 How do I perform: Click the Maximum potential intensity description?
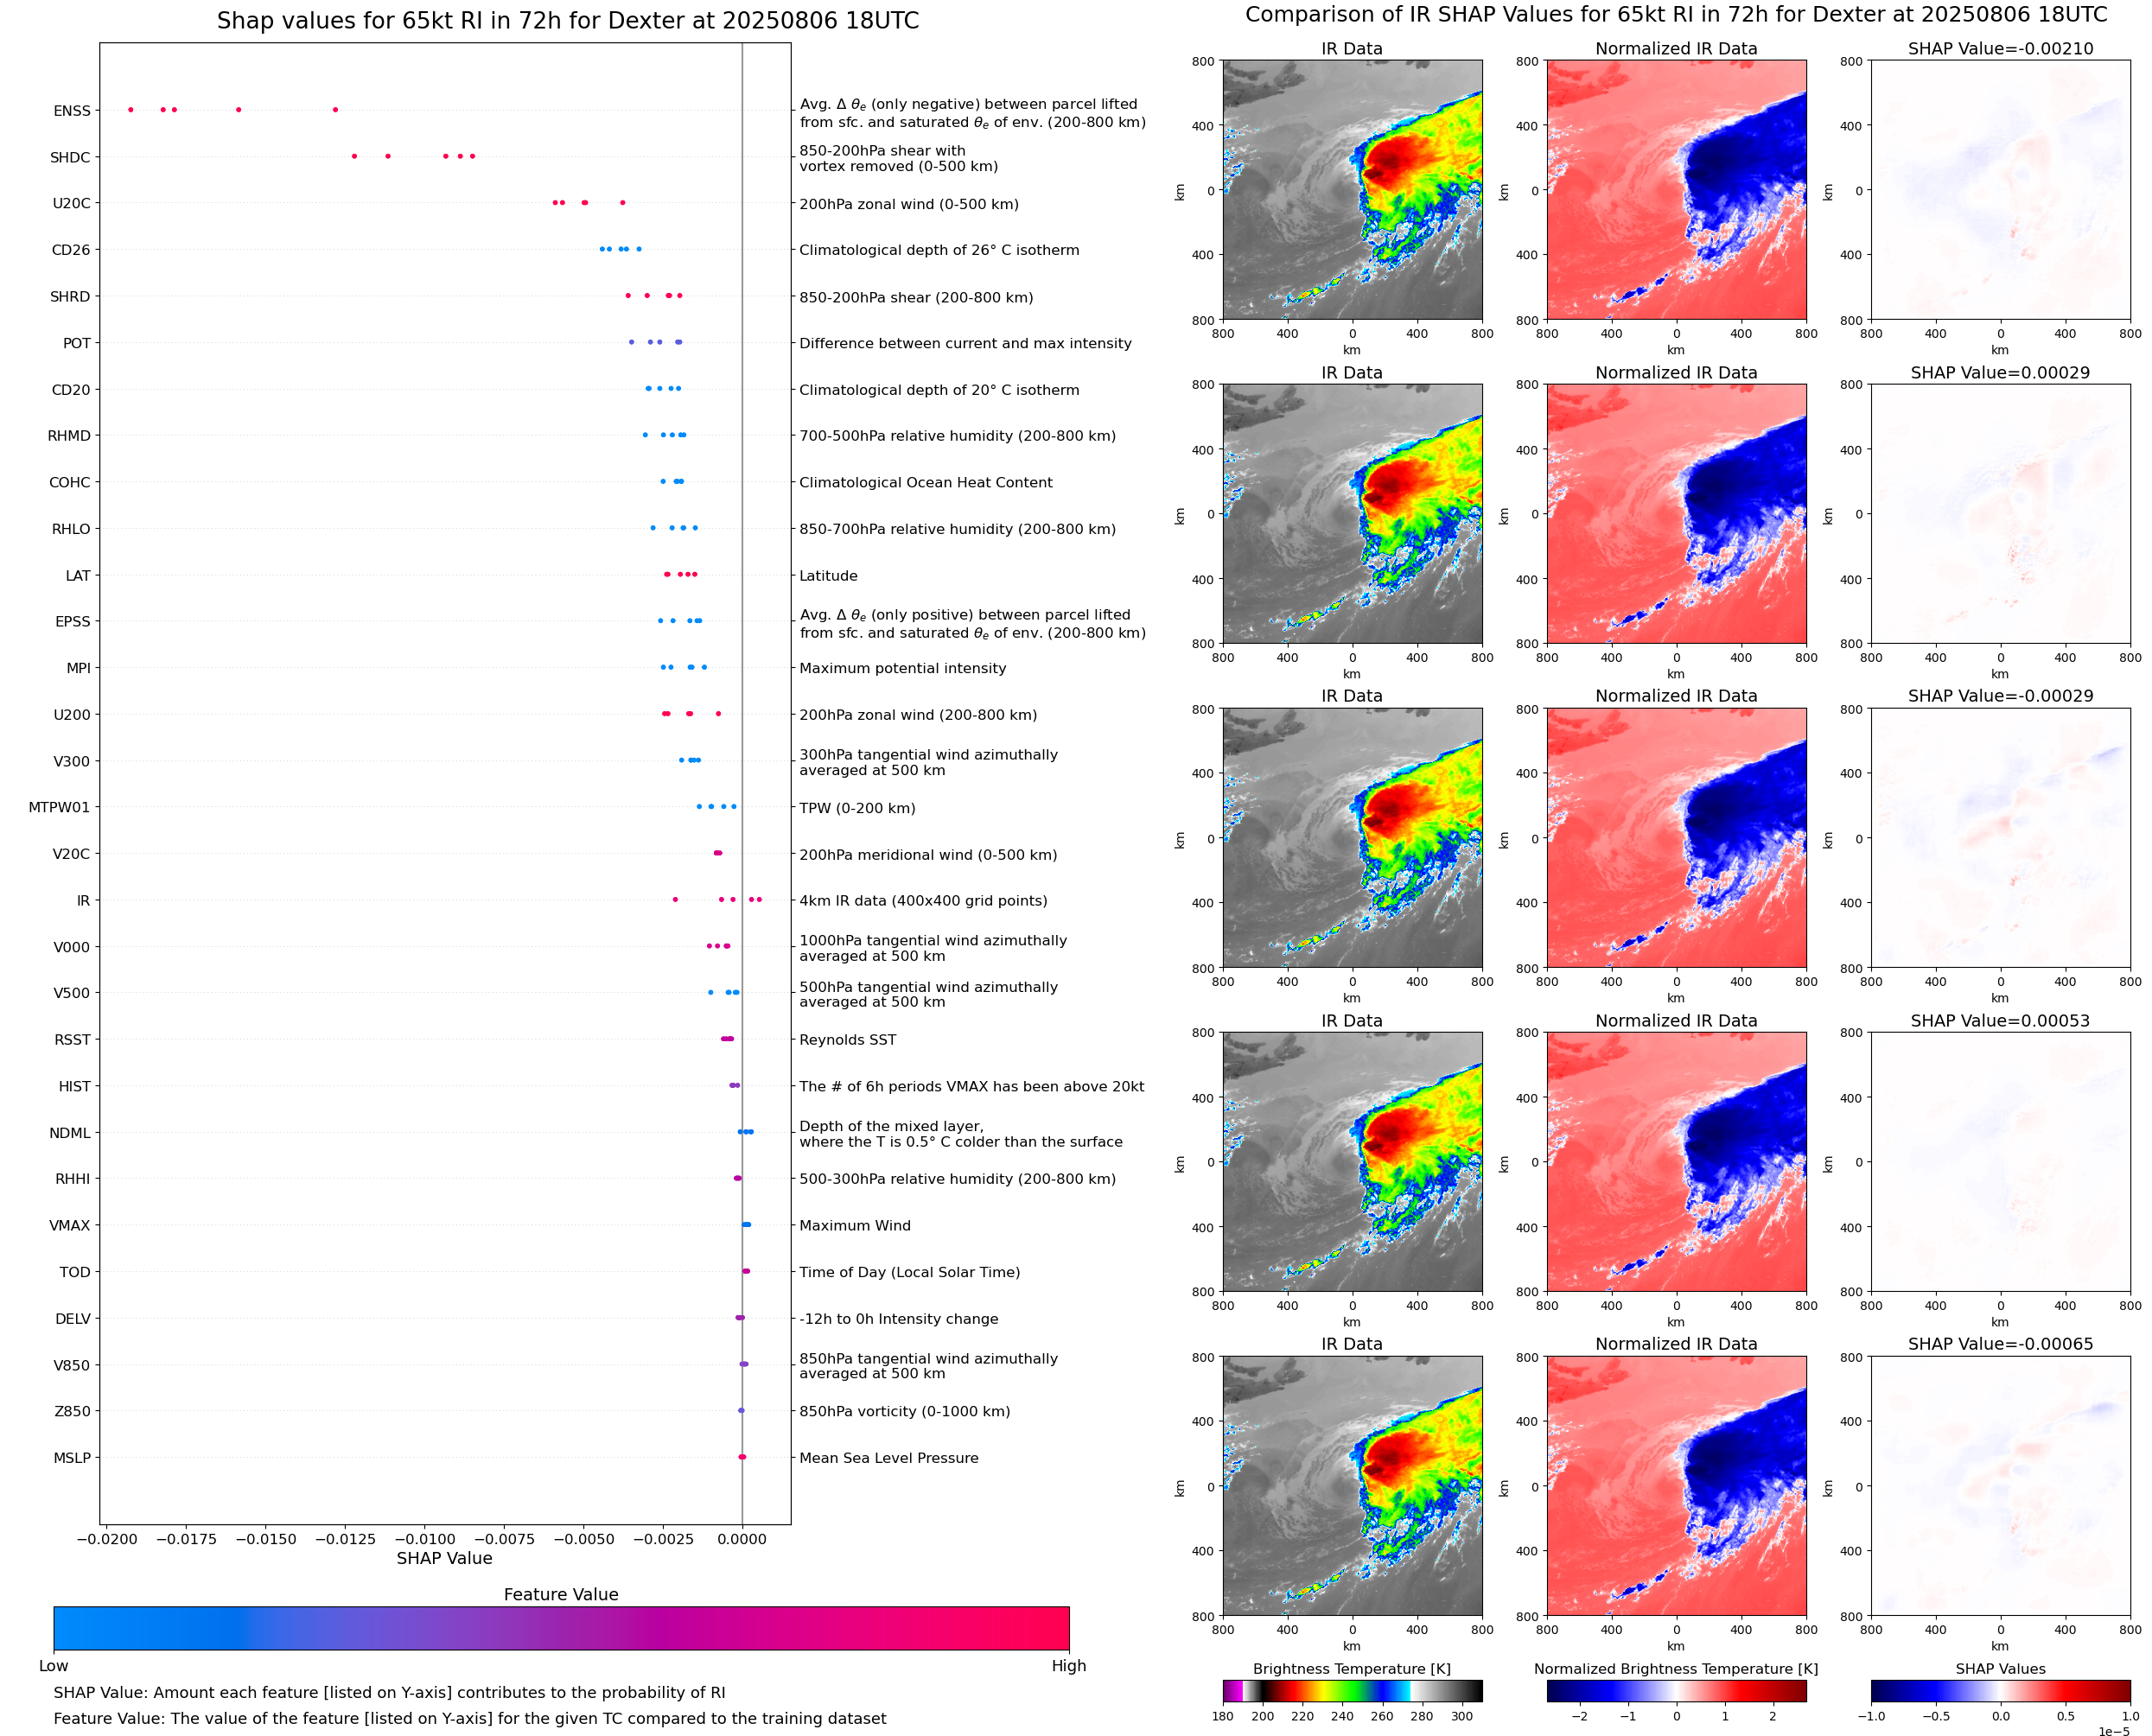(902, 668)
